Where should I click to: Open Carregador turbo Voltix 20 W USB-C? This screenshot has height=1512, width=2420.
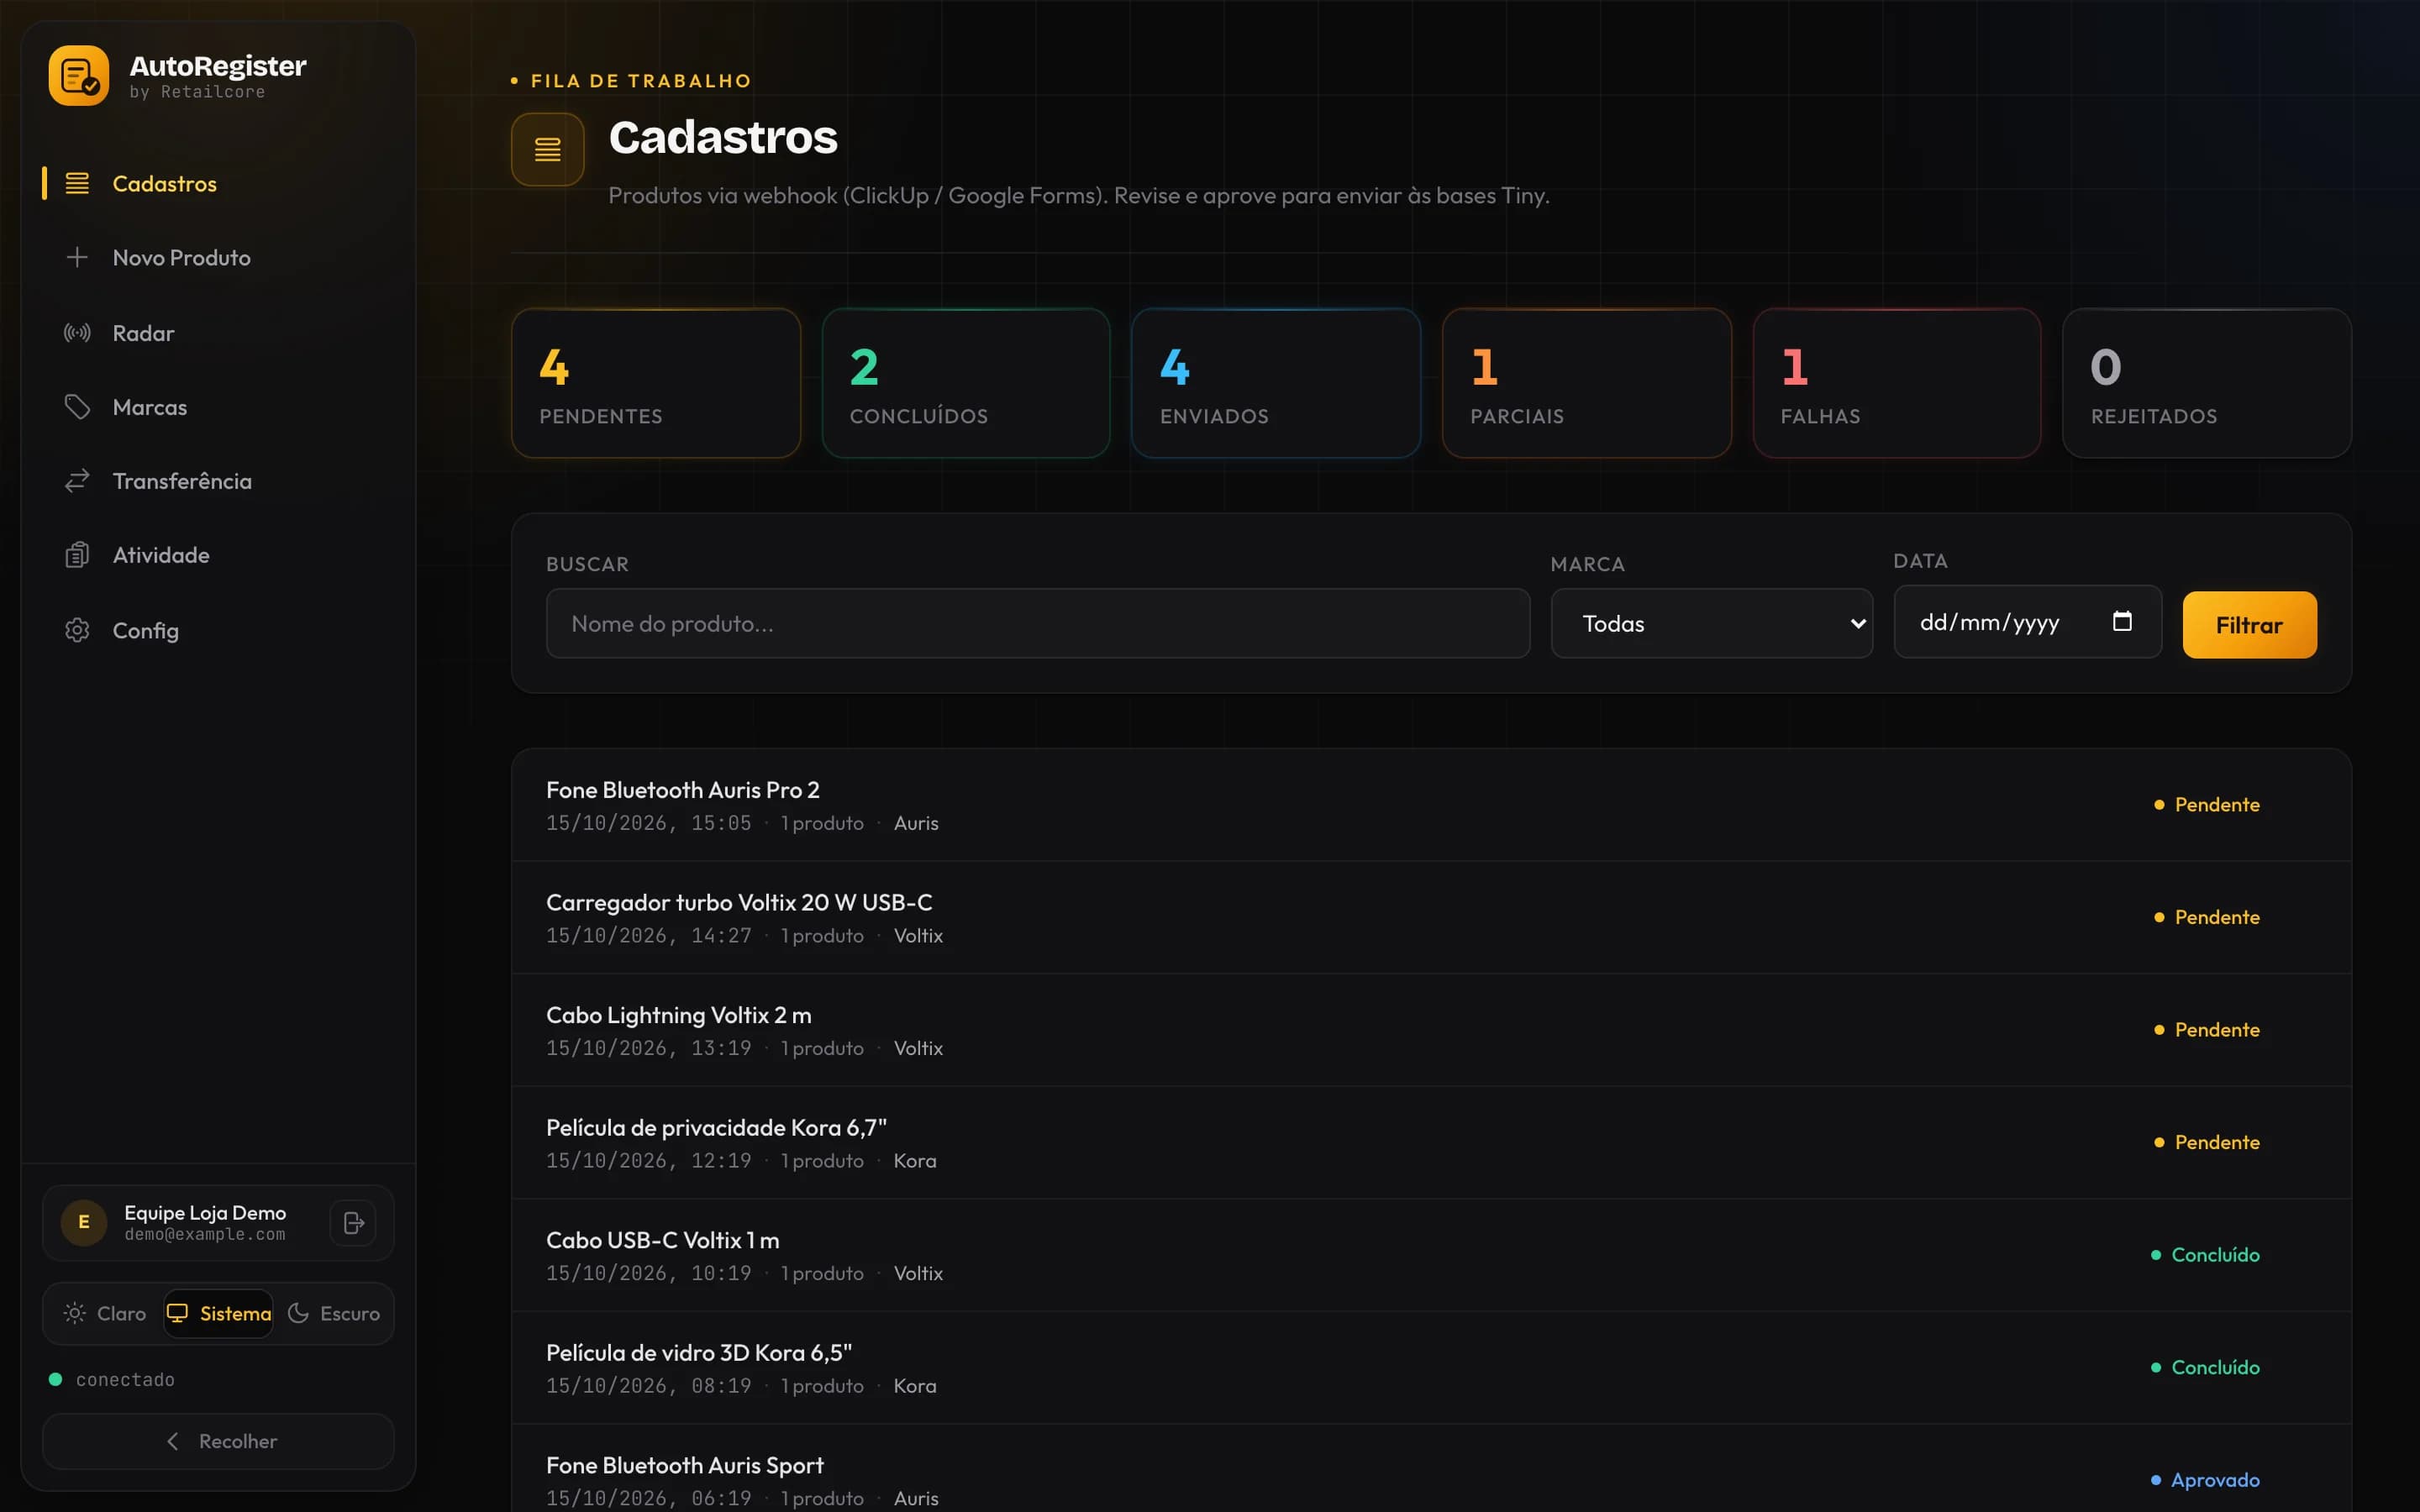coord(1431,918)
